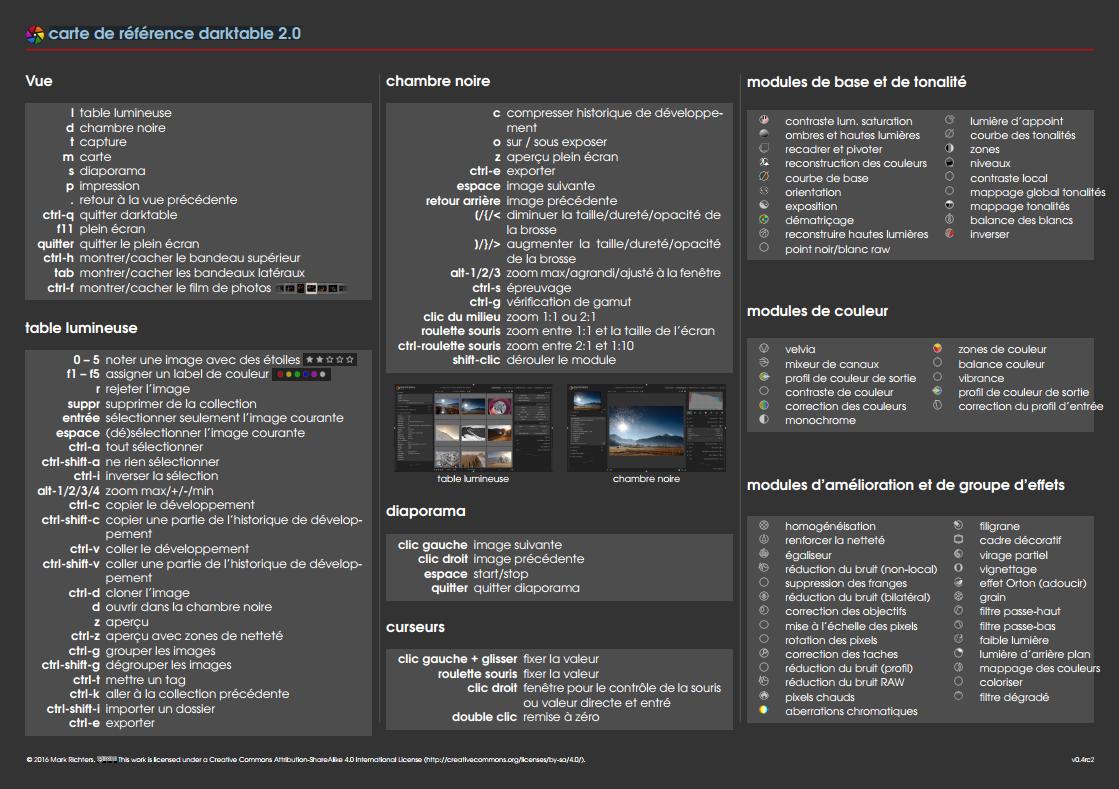Click the "zones de couleur" icon
Image resolution: width=1119 pixels, height=789 pixels.
(x=937, y=348)
